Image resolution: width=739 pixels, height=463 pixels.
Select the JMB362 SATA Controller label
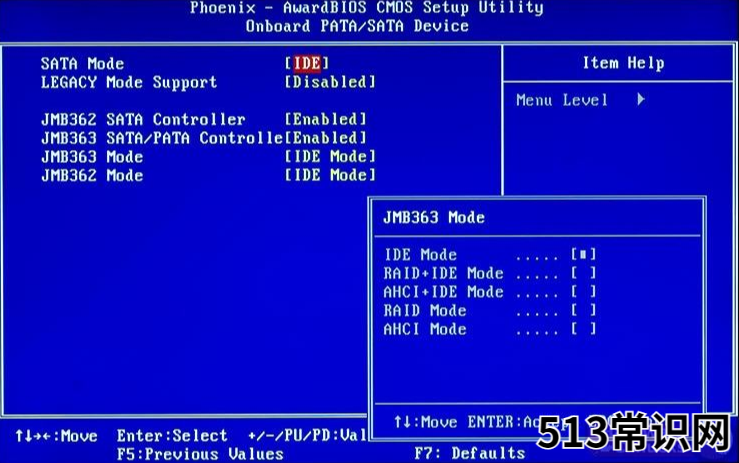coord(143,119)
